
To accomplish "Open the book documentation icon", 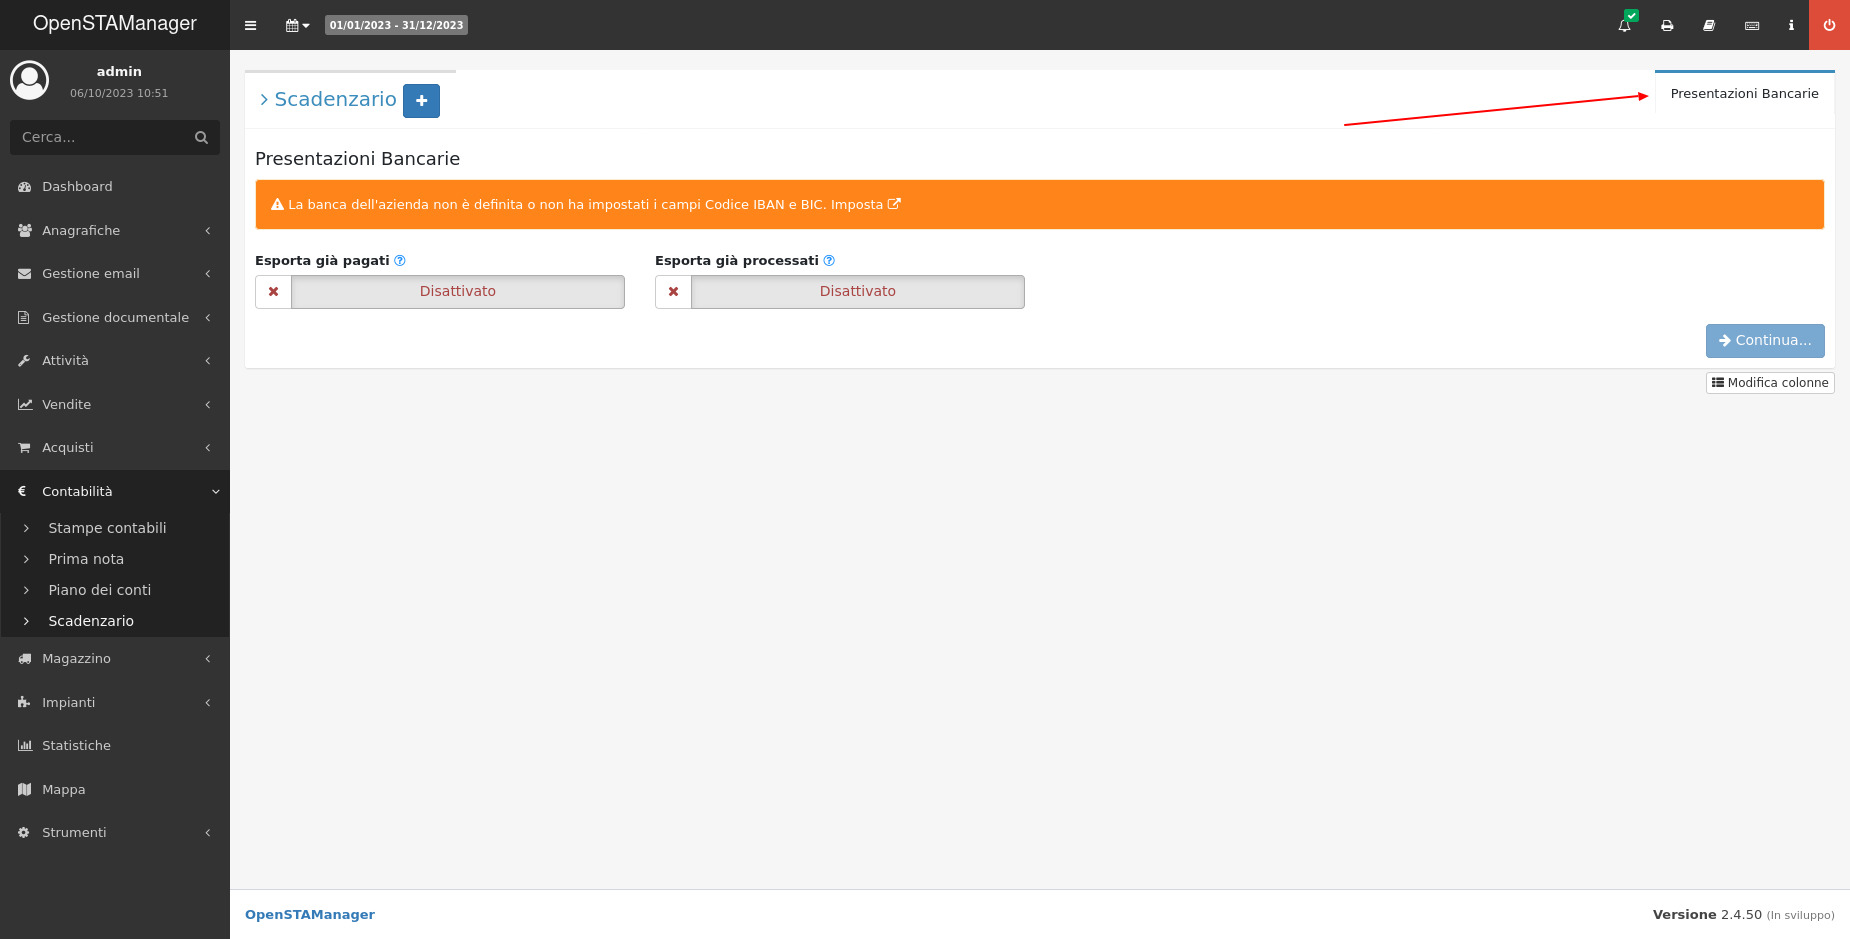I will tap(1709, 25).
